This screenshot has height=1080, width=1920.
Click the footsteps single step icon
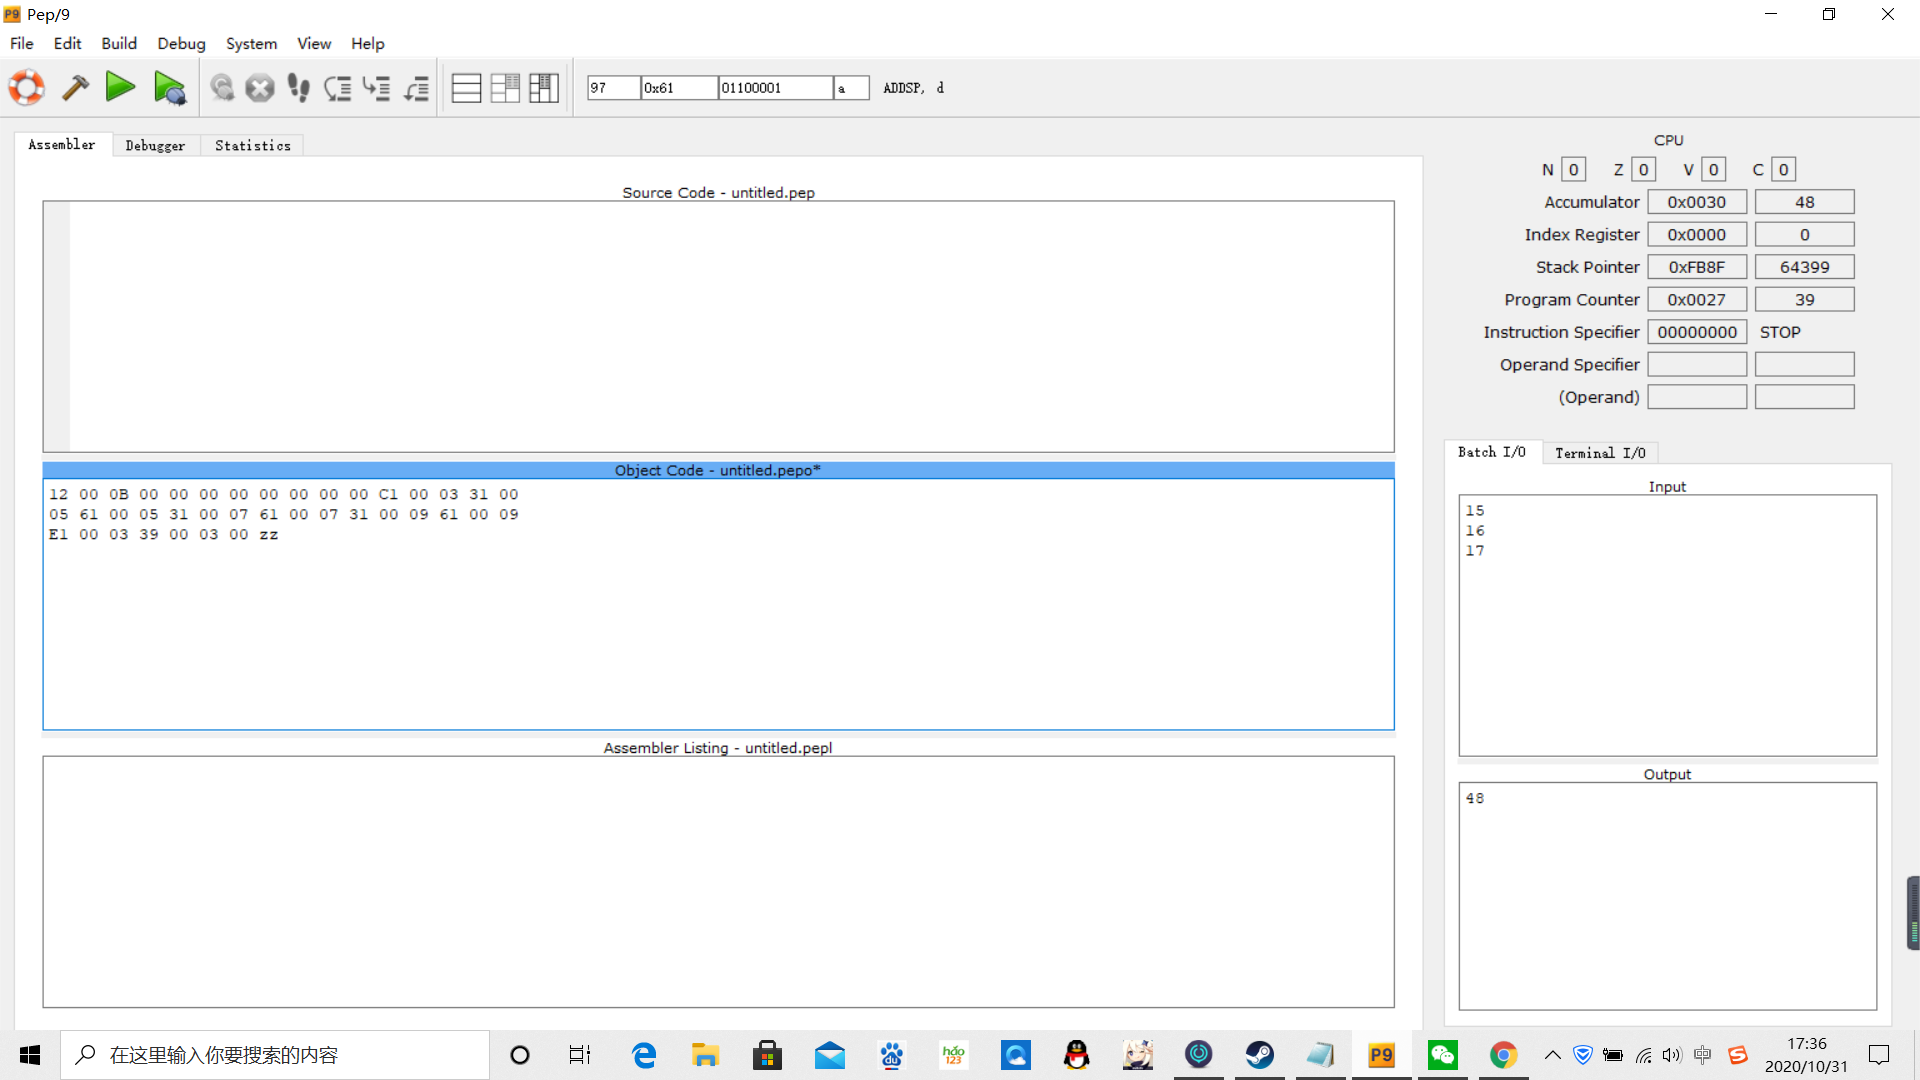point(298,88)
